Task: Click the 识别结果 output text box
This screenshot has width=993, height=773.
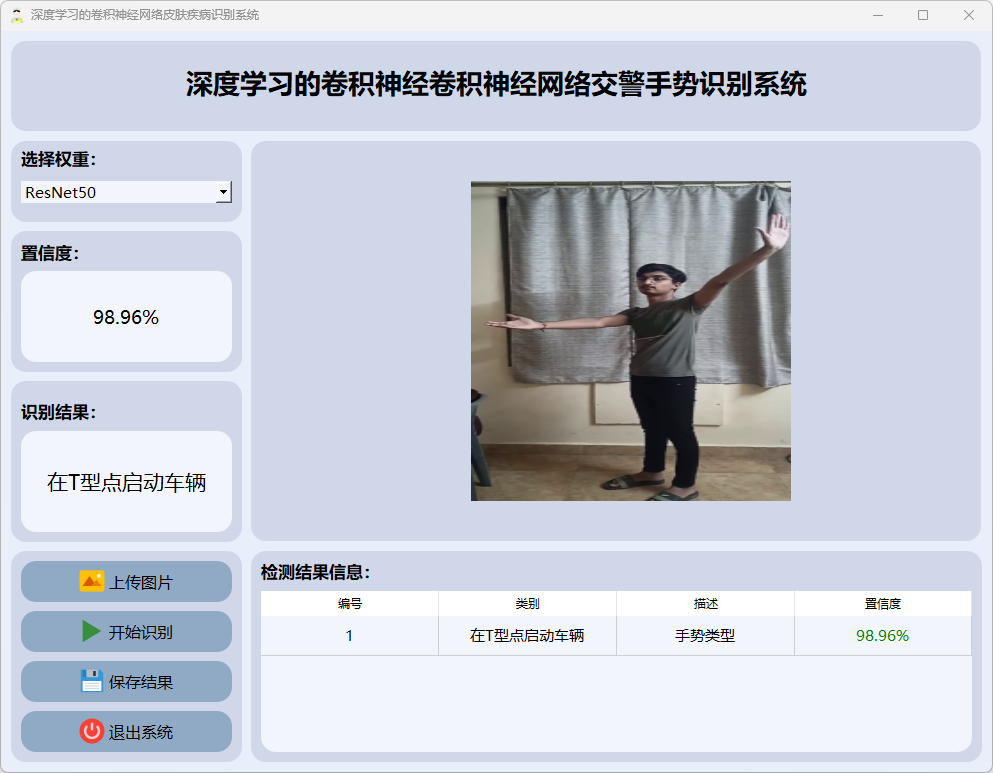Action: 126,482
